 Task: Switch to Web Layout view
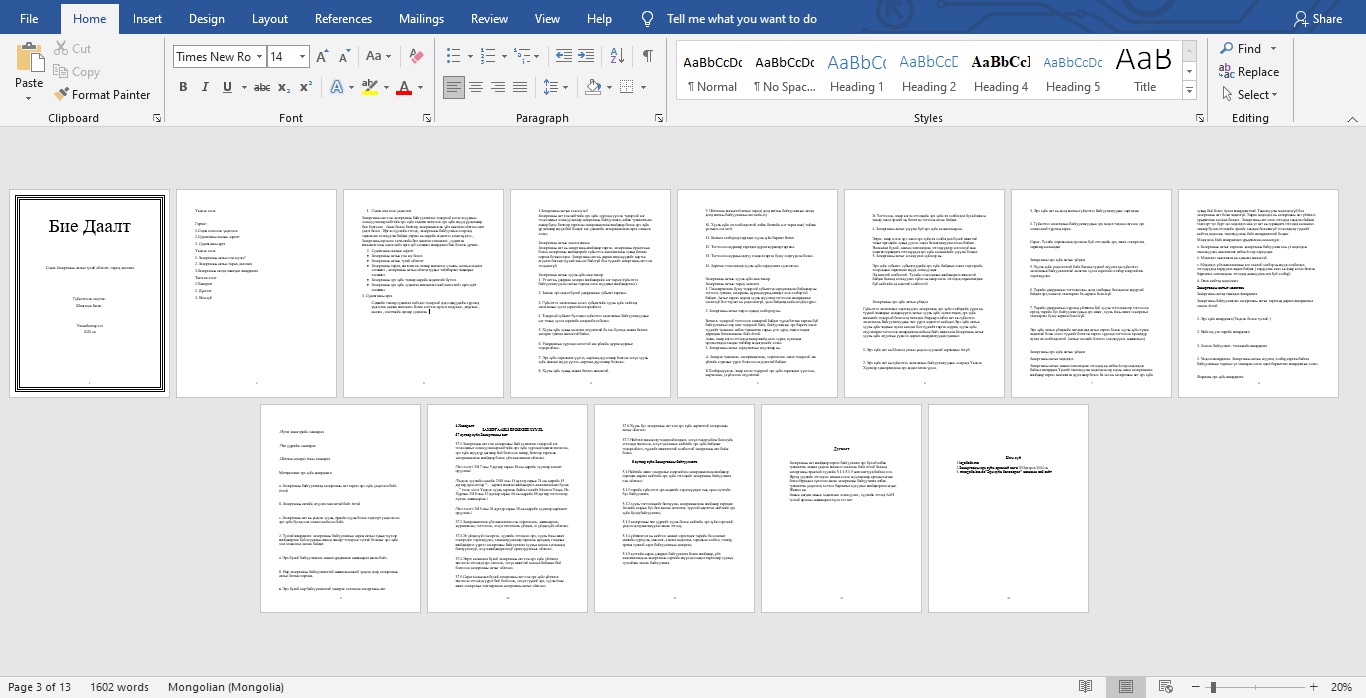[x=1165, y=687]
